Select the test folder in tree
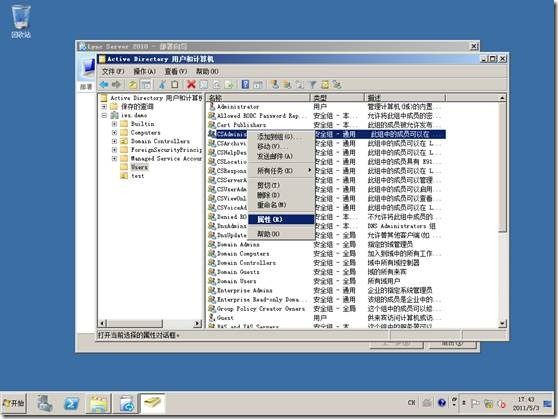Screen dimensions: 558x419 coord(138,176)
